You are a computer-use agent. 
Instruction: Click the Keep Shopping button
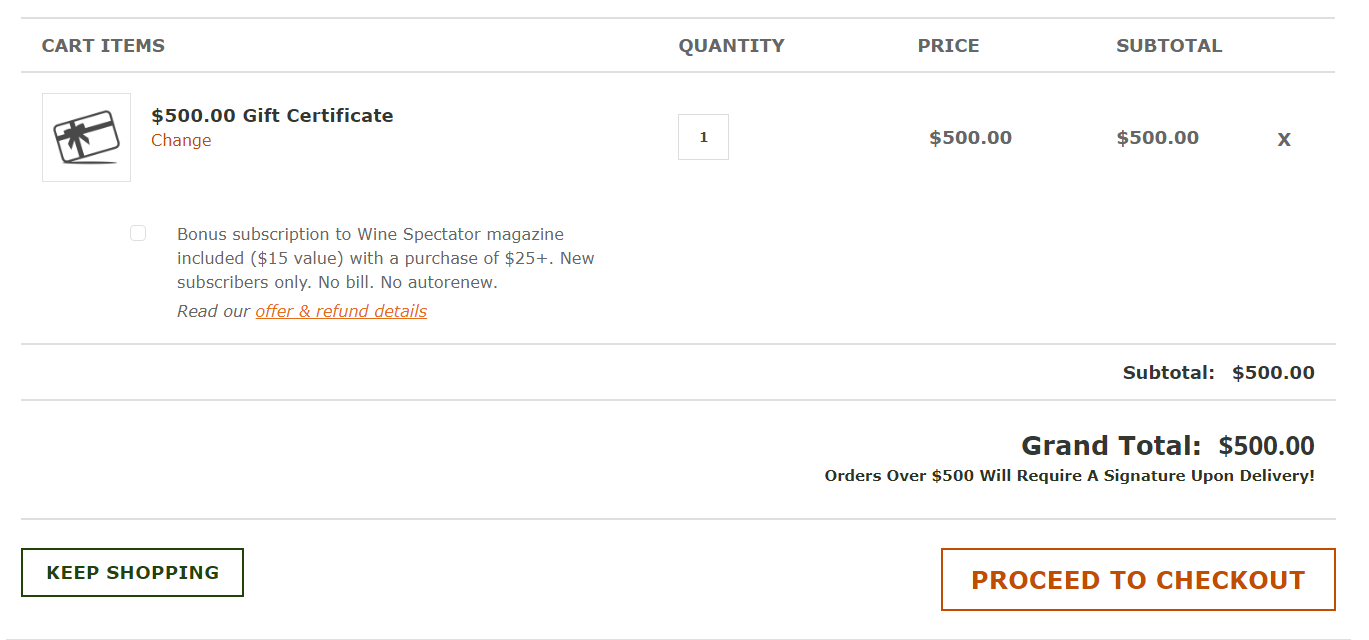point(132,572)
